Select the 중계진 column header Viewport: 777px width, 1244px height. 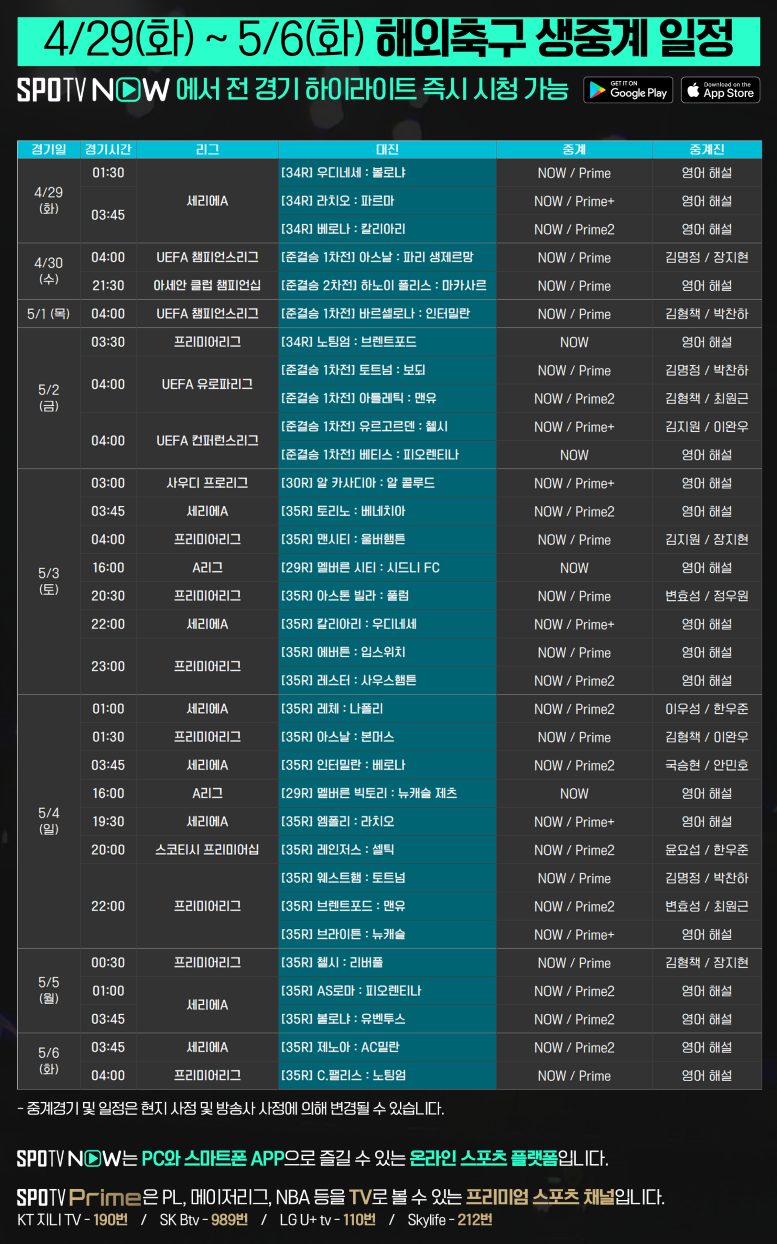706,150
